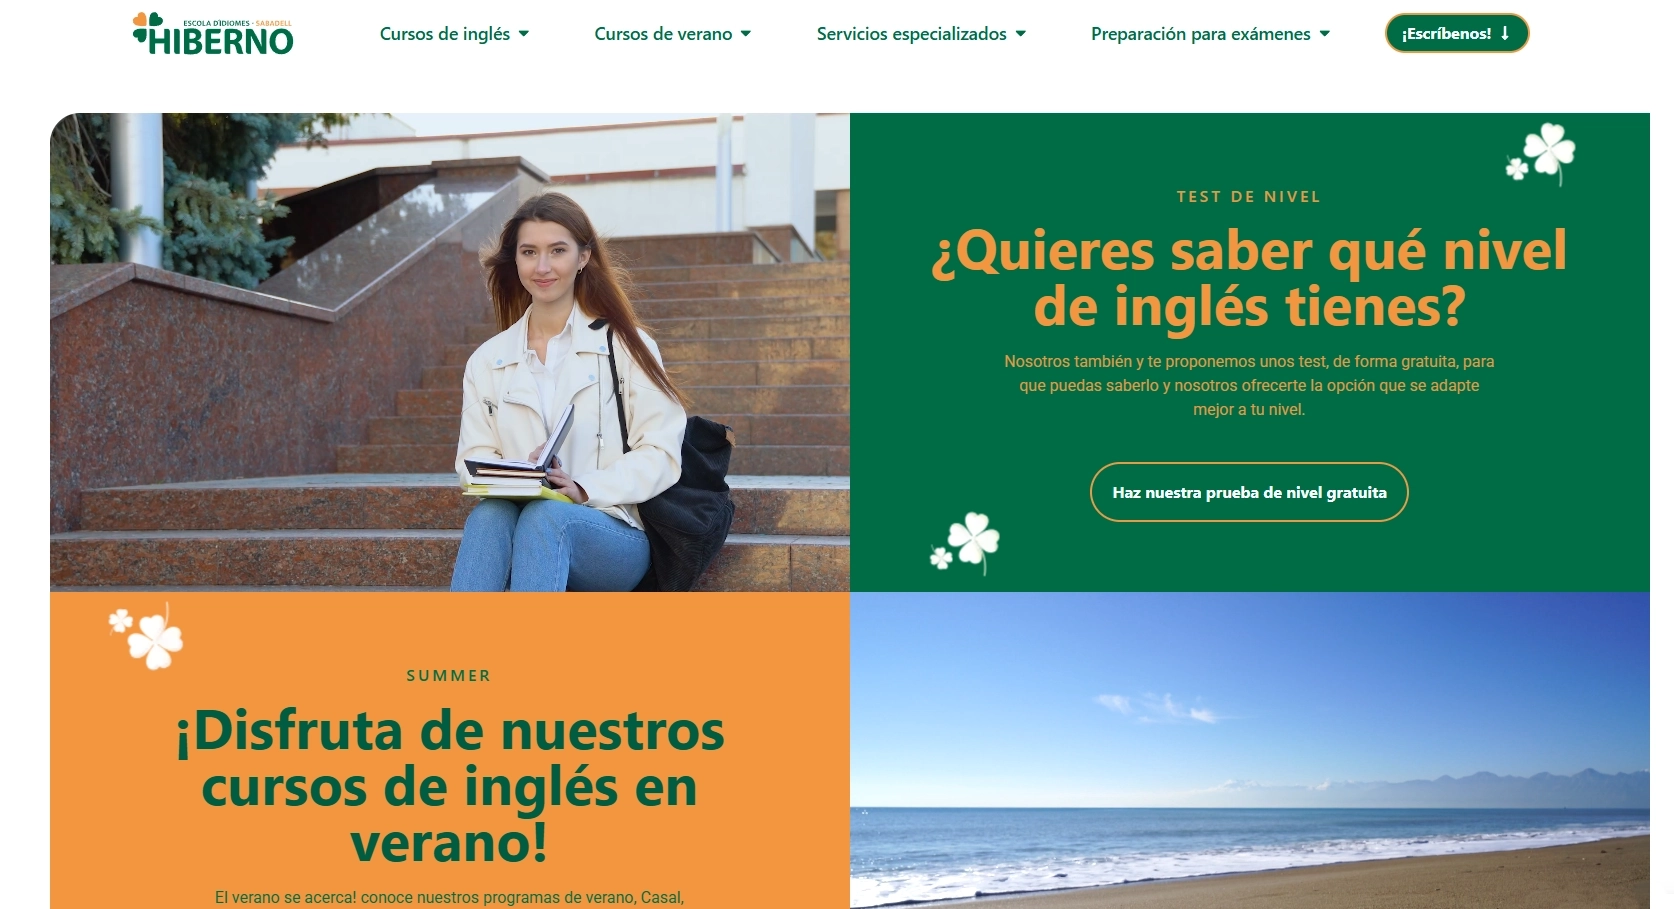
Task: Click the ¿Quieres saber qué nivel de inglés tienes? heading
Action: pyautogui.click(x=1249, y=278)
